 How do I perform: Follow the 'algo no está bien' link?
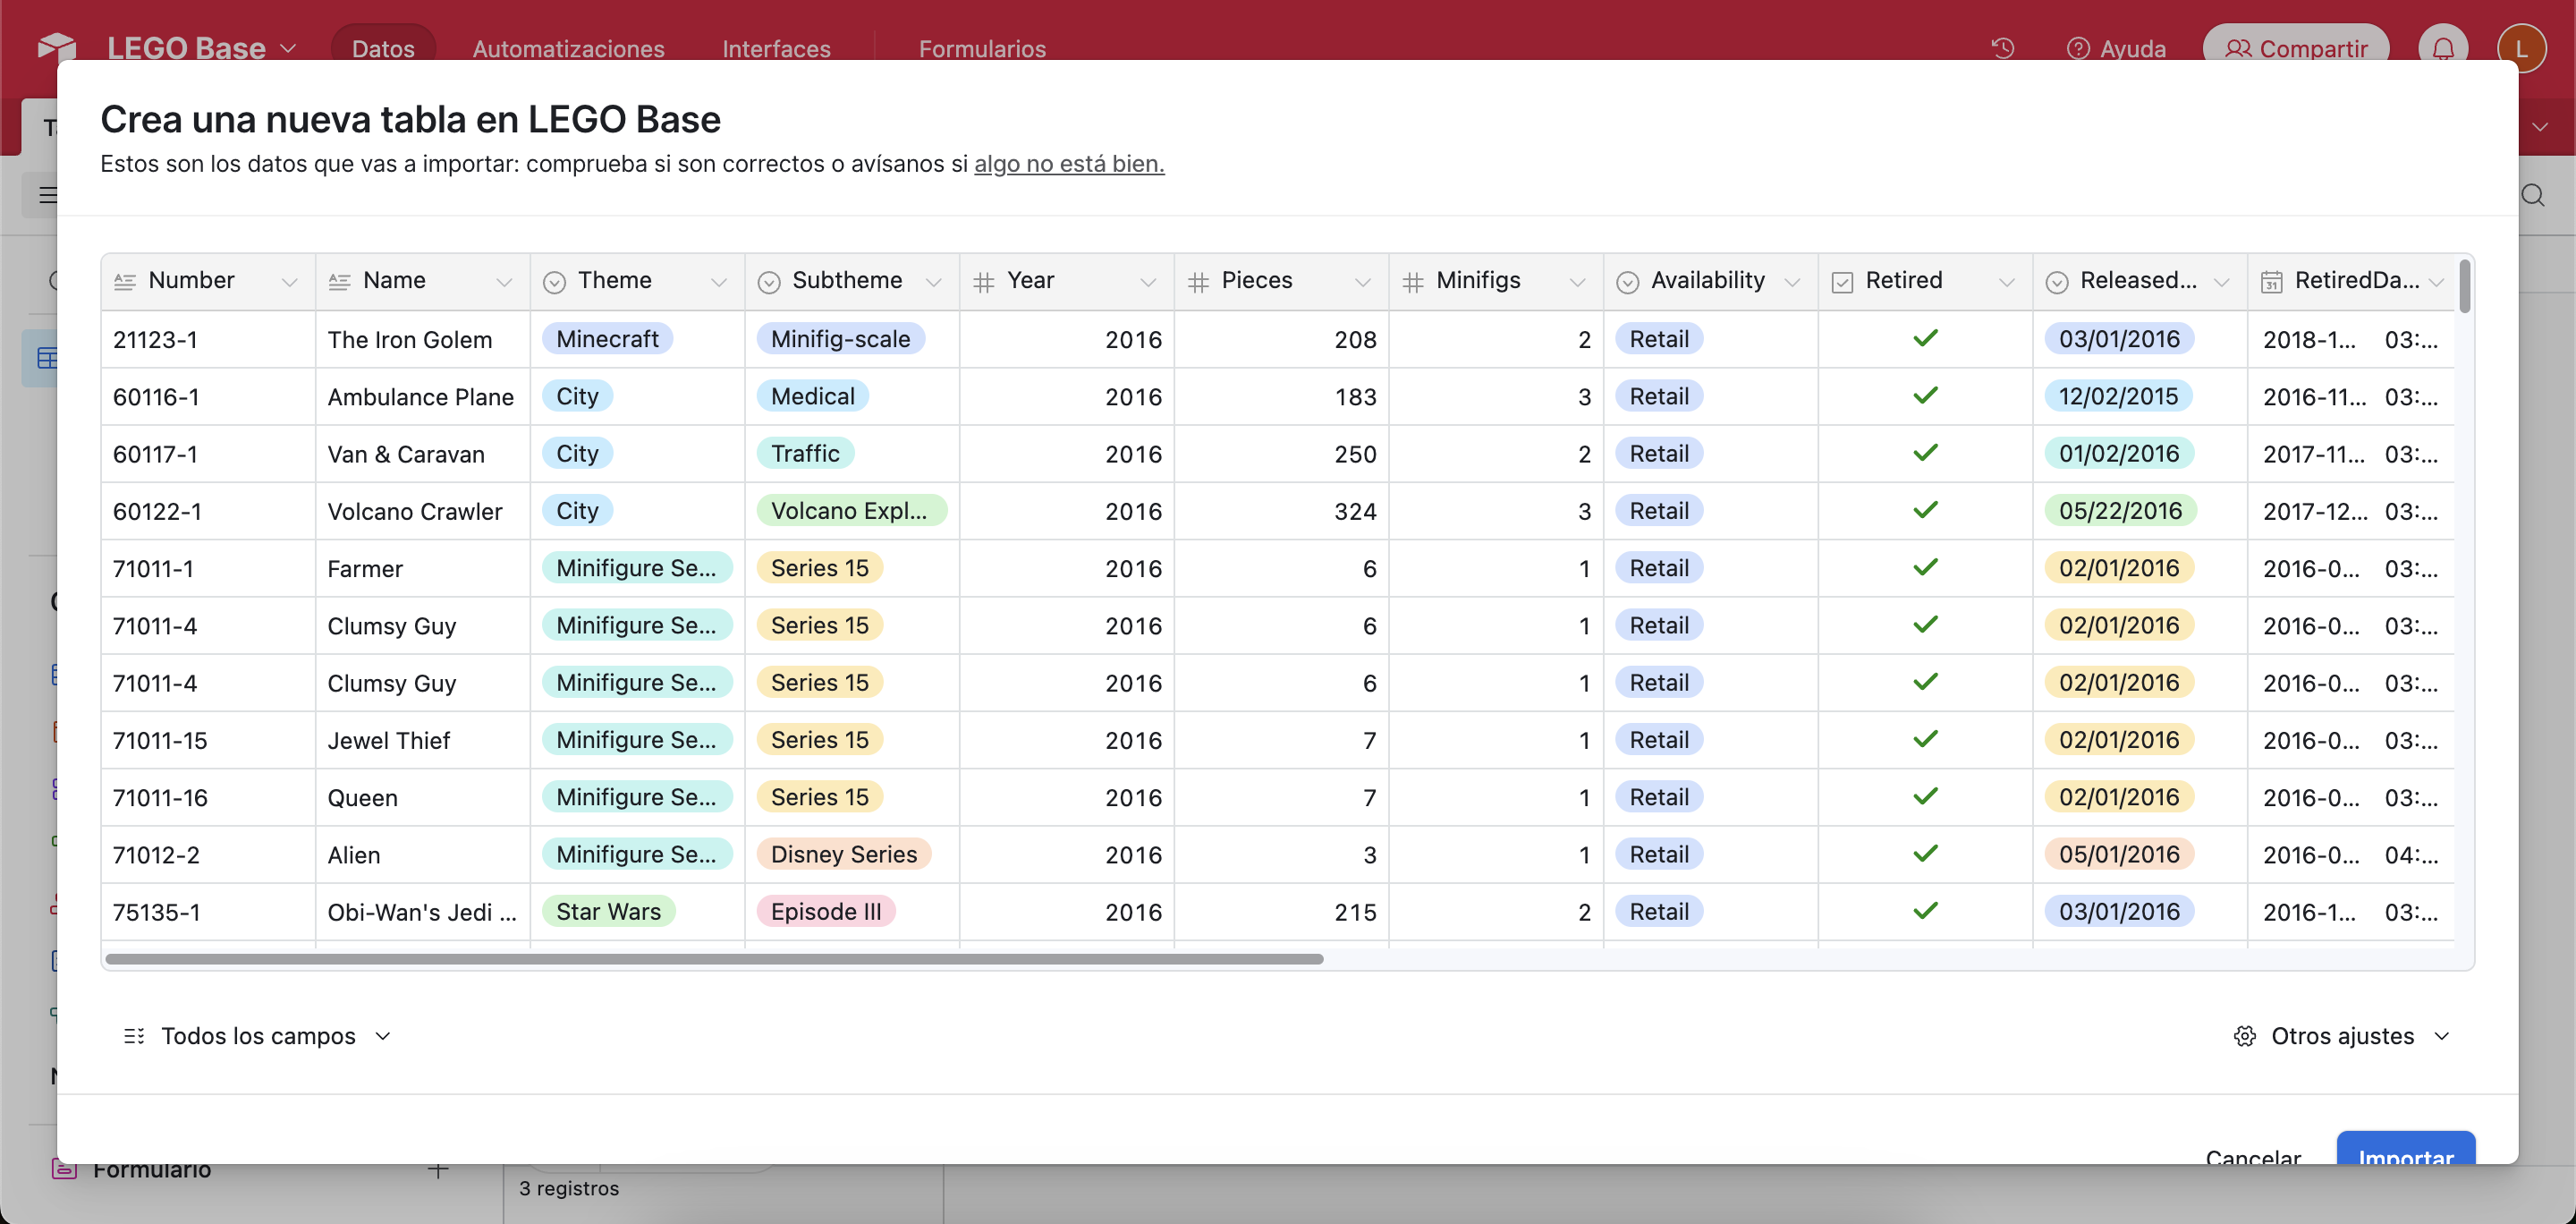click(x=1069, y=164)
